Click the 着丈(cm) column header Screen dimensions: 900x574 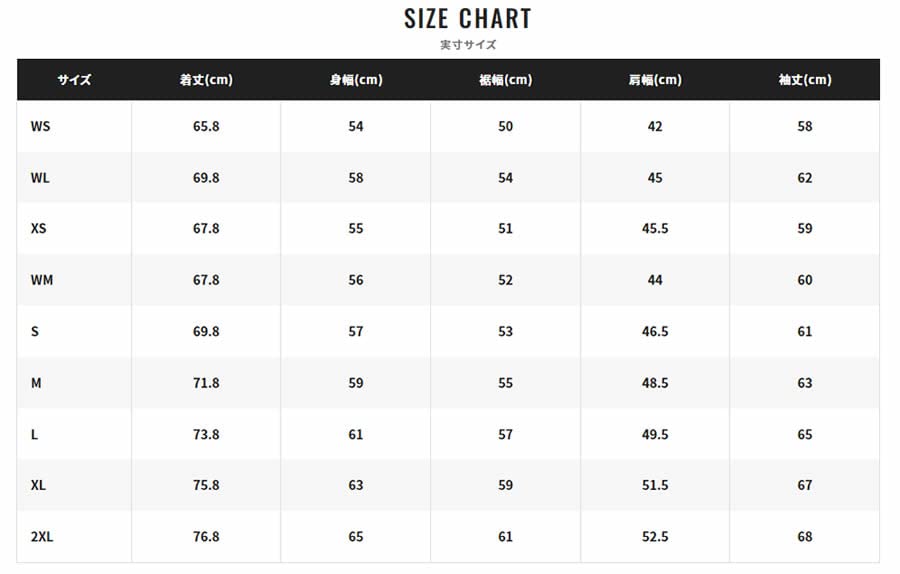pyautogui.click(x=206, y=80)
